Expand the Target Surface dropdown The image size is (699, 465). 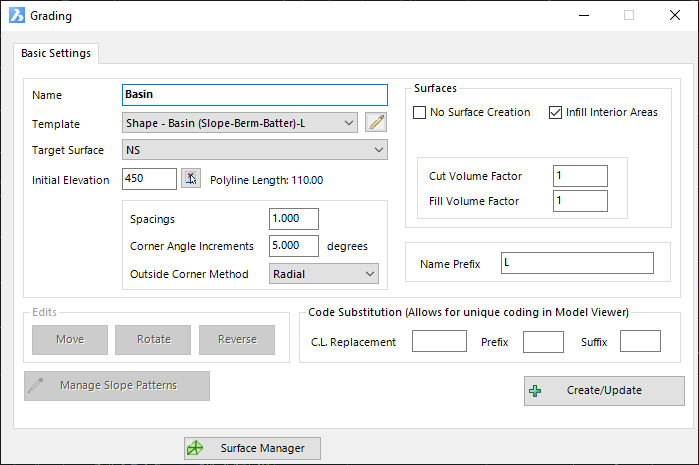click(x=378, y=150)
